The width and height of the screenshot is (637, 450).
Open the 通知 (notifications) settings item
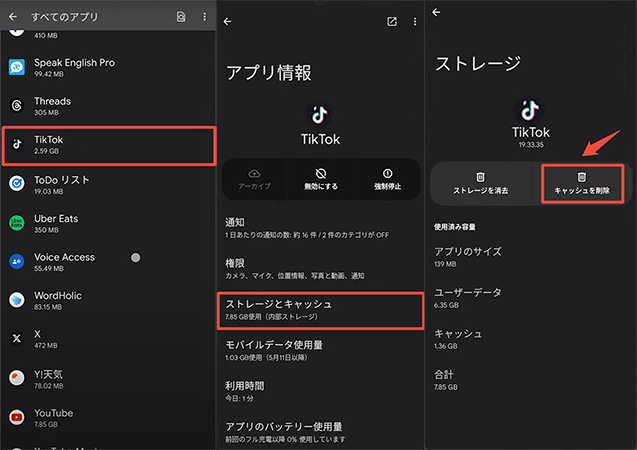[x=318, y=227]
